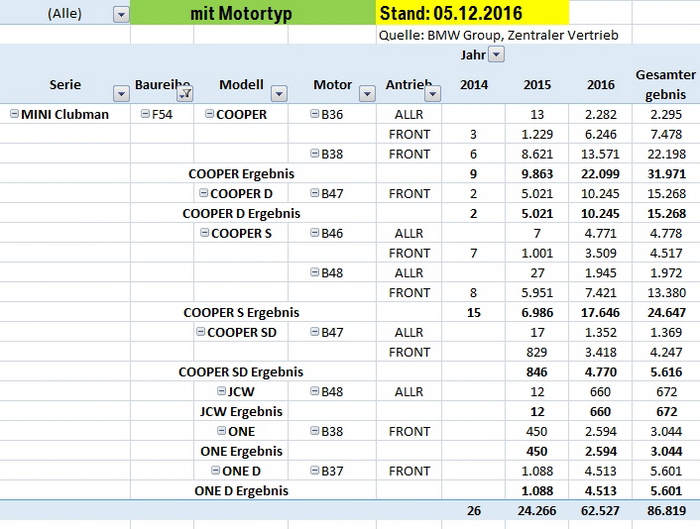This screenshot has height=529, width=700.
Task: Select cell 13.380 in B48 FRONT row
Action: tap(666, 292)
